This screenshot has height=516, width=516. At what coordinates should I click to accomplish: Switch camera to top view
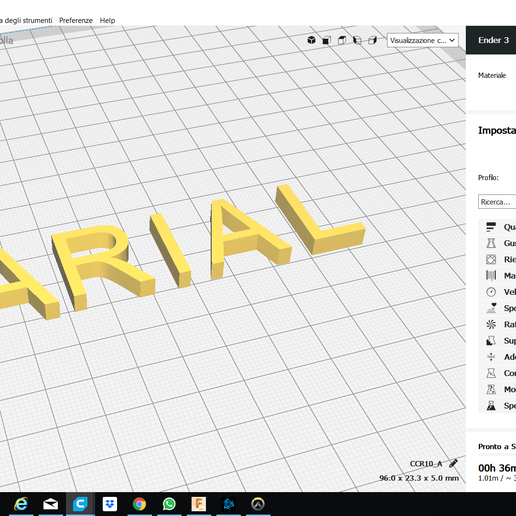tap(342, 40)
